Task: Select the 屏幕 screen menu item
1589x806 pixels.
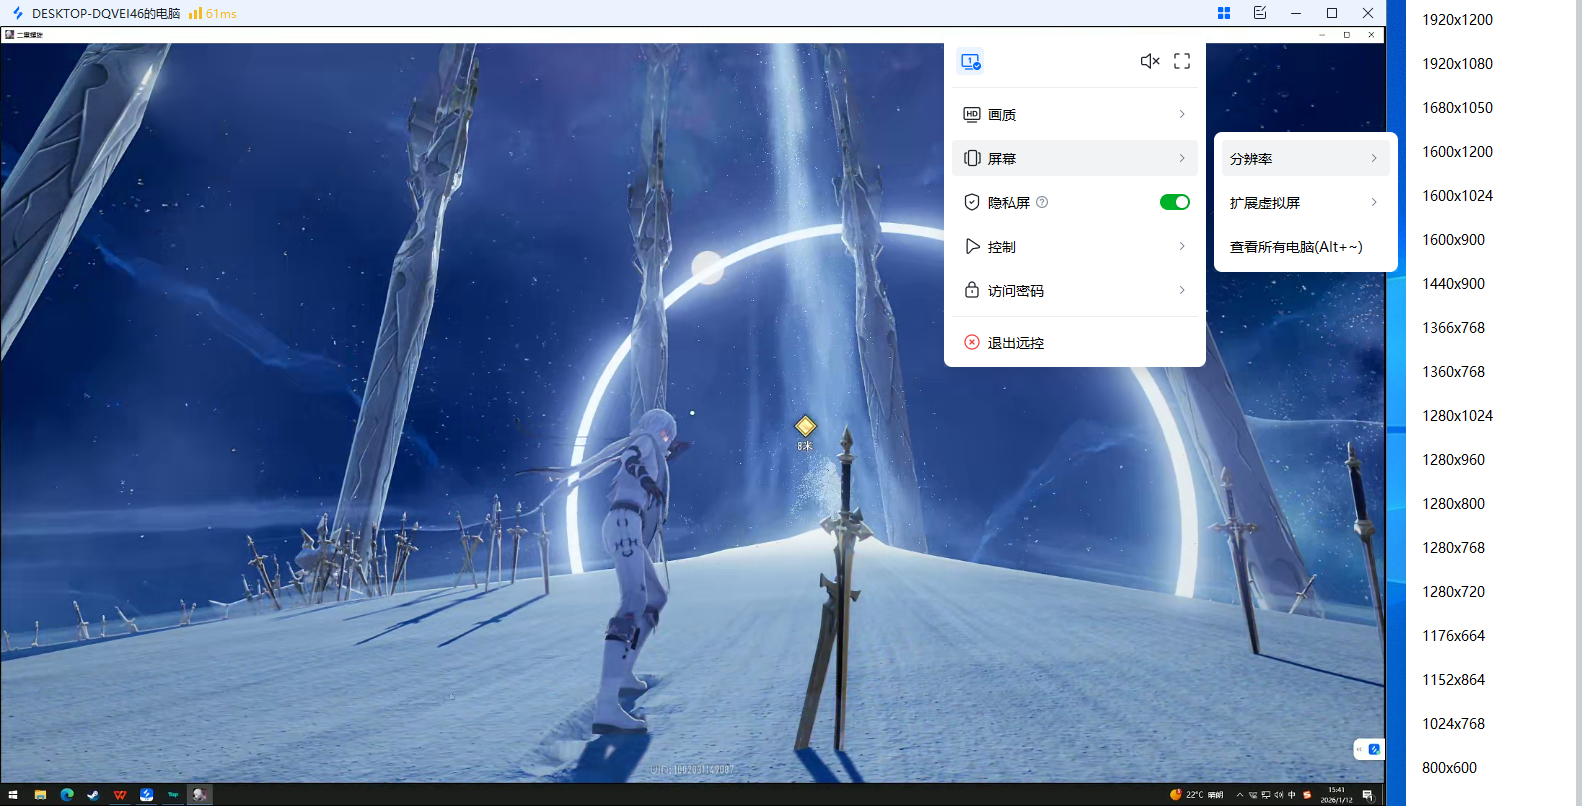Action: coord(1075,159)
